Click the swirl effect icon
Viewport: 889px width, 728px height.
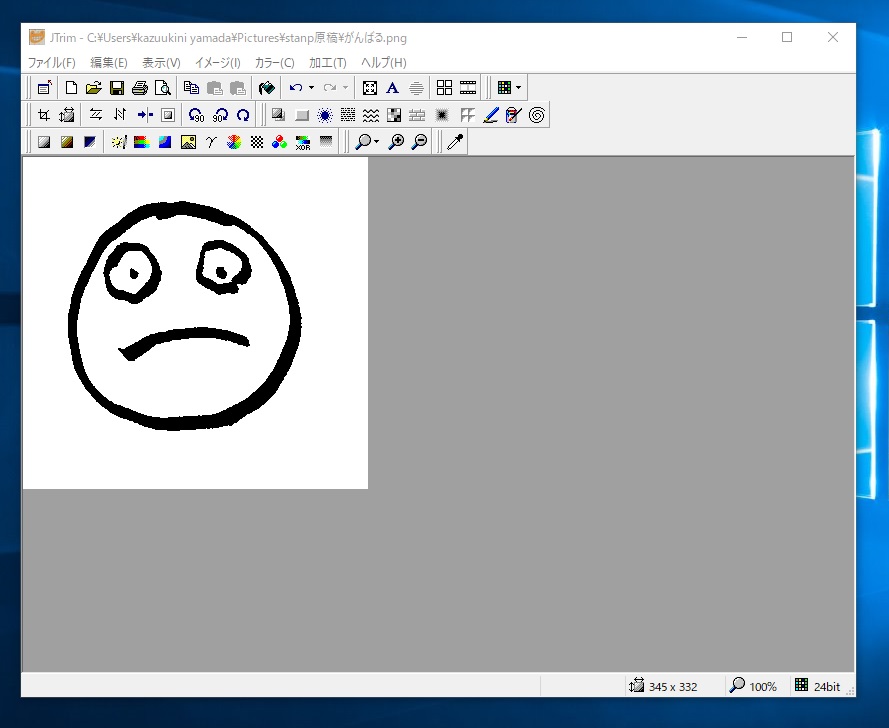(537, 115)
